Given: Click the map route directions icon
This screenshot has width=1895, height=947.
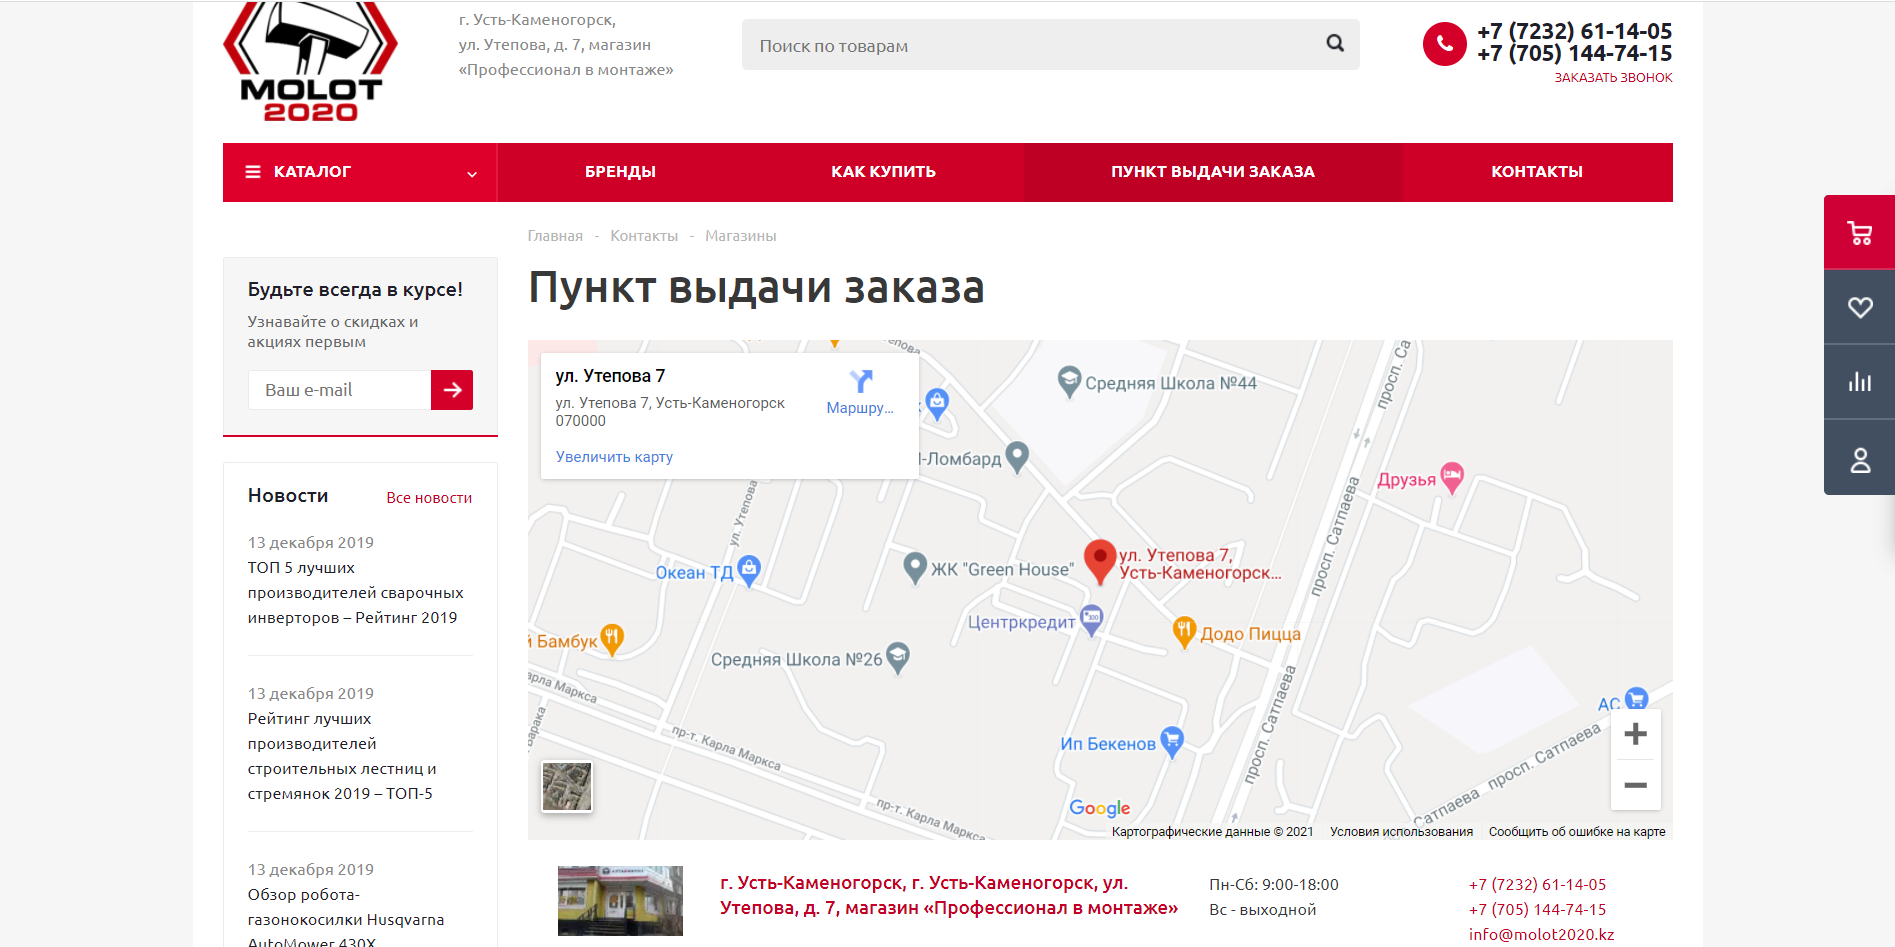Looking at the screenshot, I should (x=860, y=382).
